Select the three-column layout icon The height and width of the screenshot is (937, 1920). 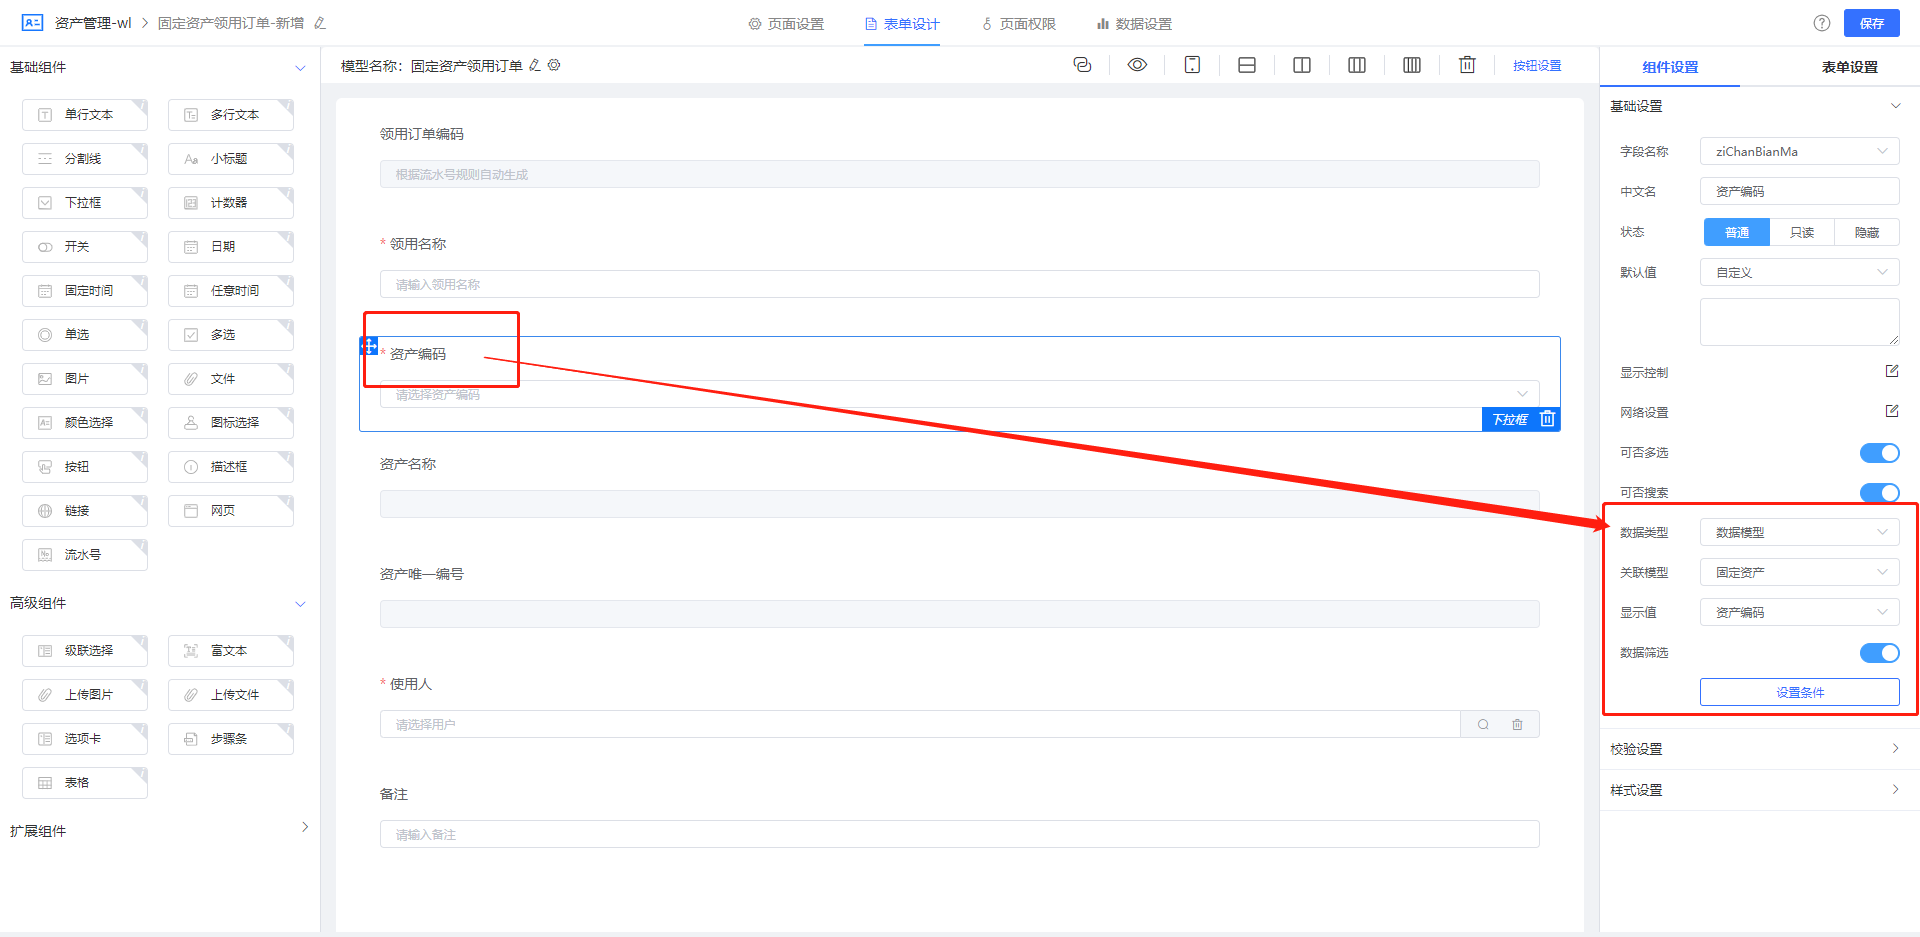[x=1357, y=65]
